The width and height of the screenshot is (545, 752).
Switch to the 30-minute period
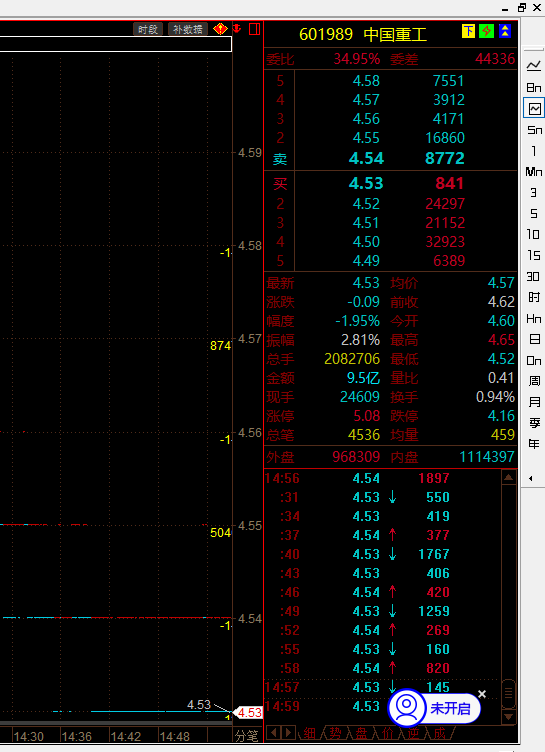[534, 276]
